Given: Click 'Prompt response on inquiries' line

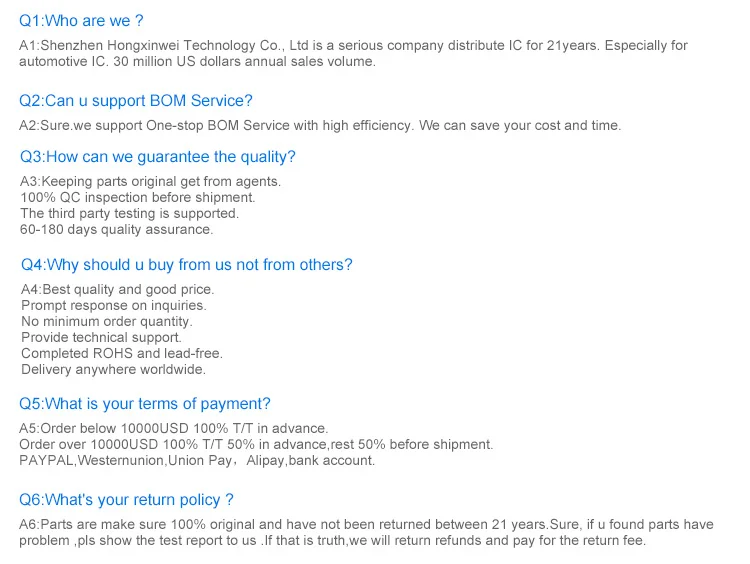Looking at the screenshot, I should tap(113, 306).
